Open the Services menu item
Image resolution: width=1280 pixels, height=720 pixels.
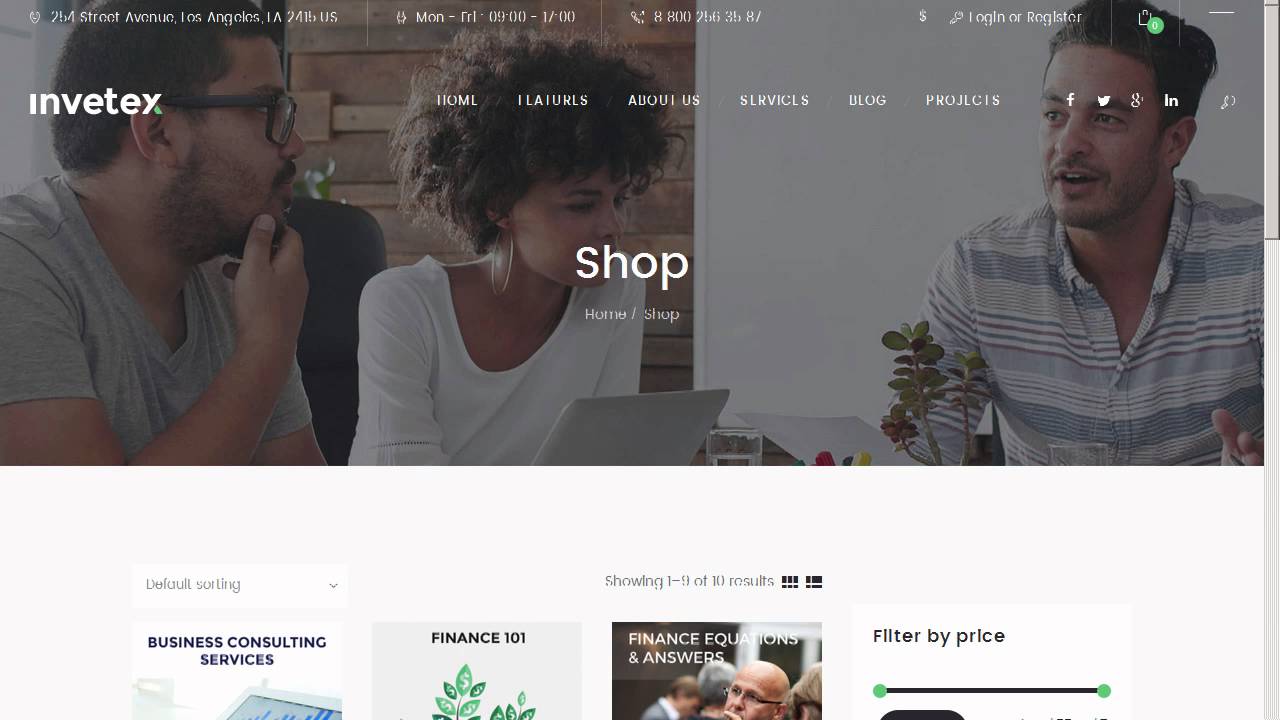(775, 100)
